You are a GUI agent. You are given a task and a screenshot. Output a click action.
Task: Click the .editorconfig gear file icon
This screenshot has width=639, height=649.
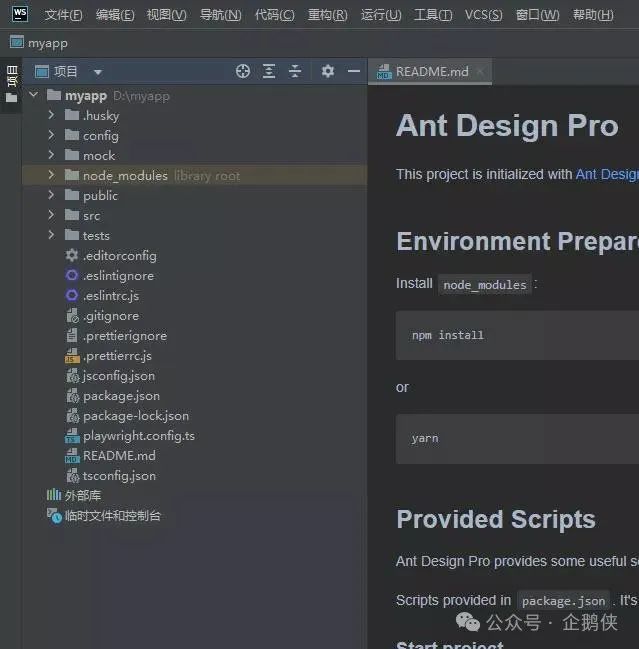click(x=72, y=255)
